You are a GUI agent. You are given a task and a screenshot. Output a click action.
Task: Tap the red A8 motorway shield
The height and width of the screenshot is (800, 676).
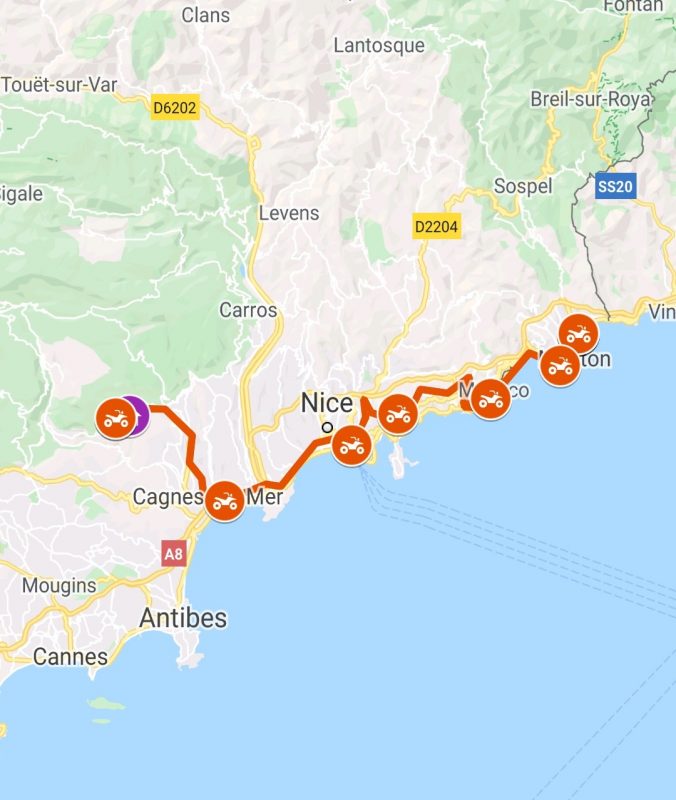pos(173,554)
